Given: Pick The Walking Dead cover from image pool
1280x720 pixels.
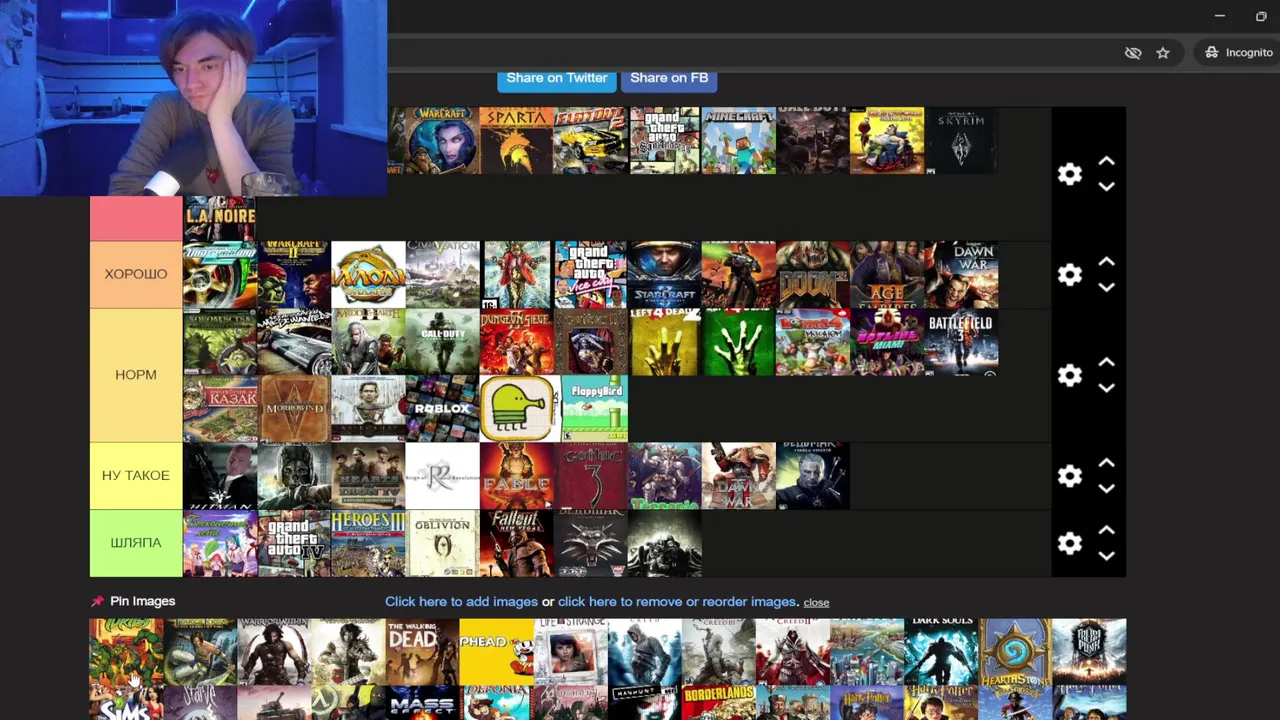Looking at the screenshot, I should pyautogui.click(x=422, y=652).
